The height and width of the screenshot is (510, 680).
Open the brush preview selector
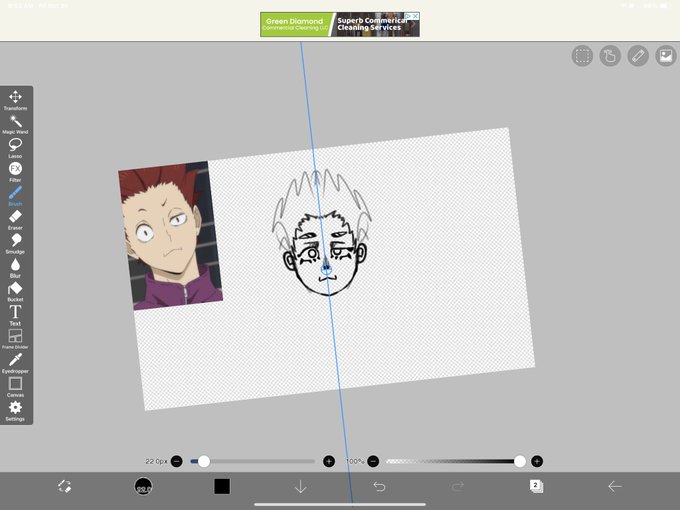click(144, 486)
